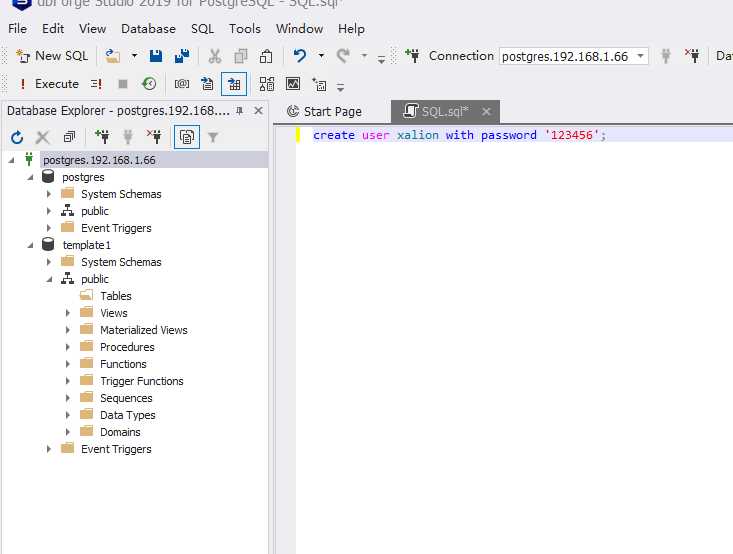The height and width of the screenshot is (554, 733).
Task: Close the SQL.sql tab
Action: tap(486, 111)
